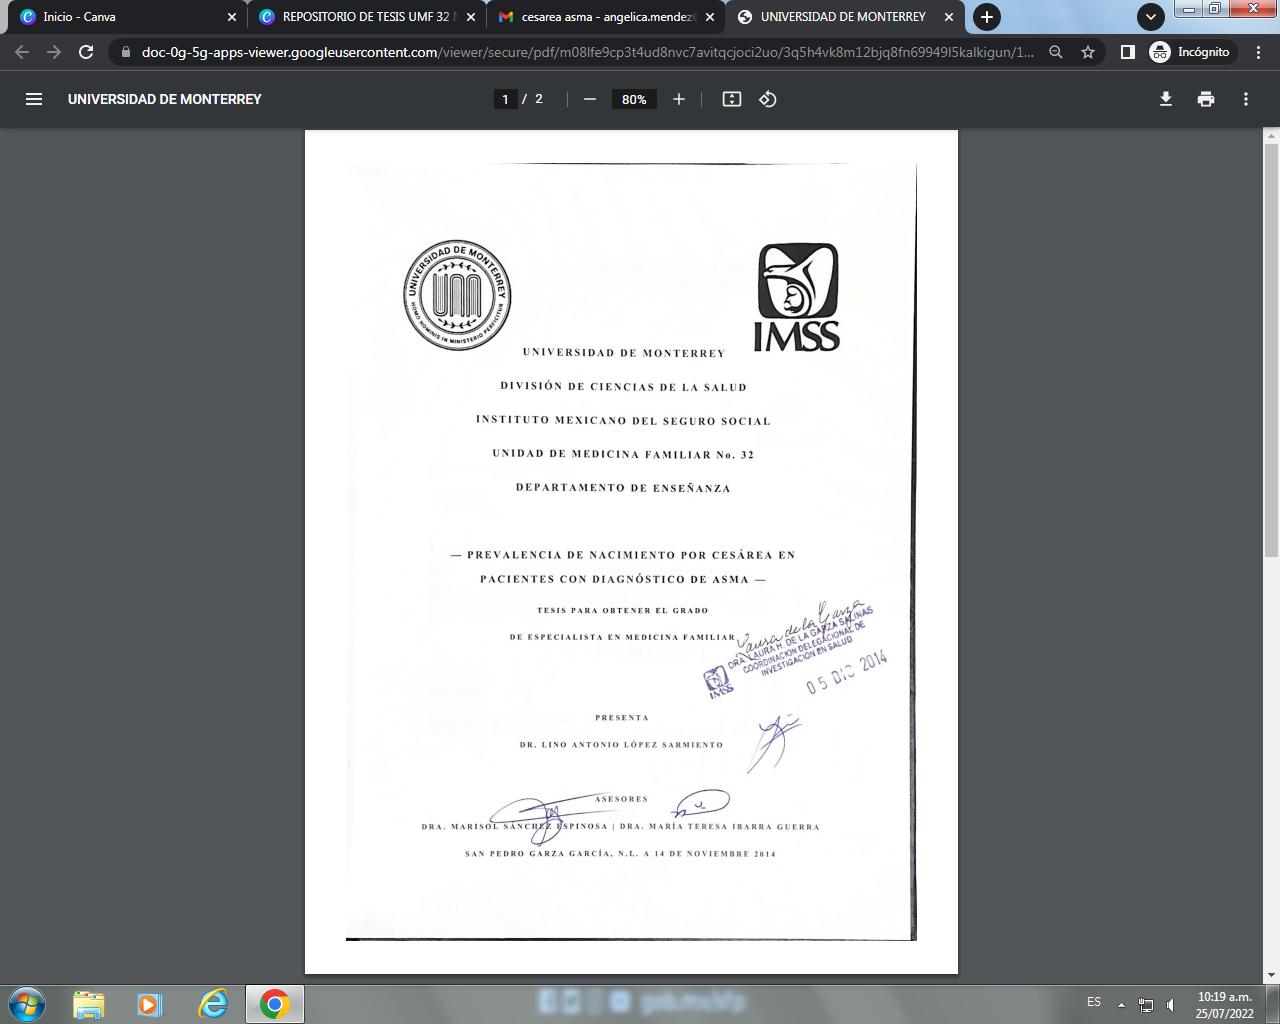Click the address bar URL
The height and width of the screenshot is (1024, 1280).
[x=588, y=52]
